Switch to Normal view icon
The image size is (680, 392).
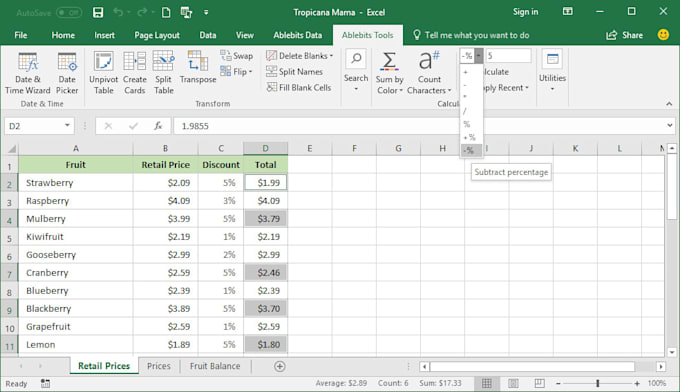click(487, 383)
